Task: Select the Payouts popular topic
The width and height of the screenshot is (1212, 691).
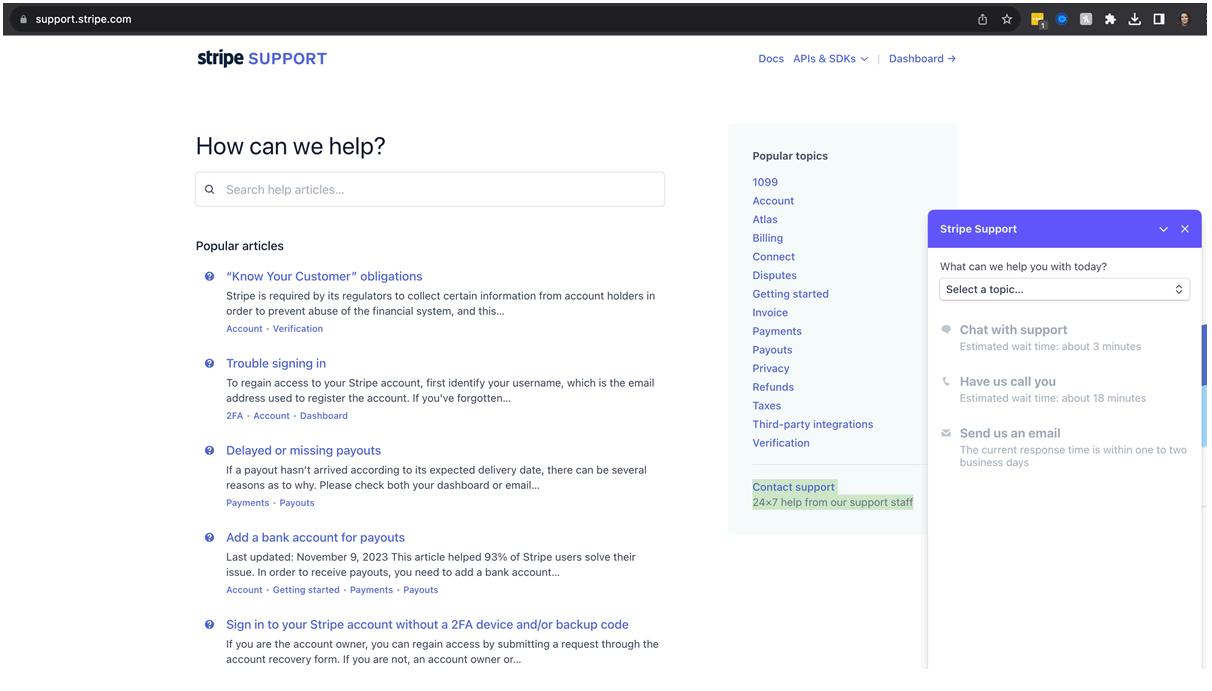Action: coord(772,350)
